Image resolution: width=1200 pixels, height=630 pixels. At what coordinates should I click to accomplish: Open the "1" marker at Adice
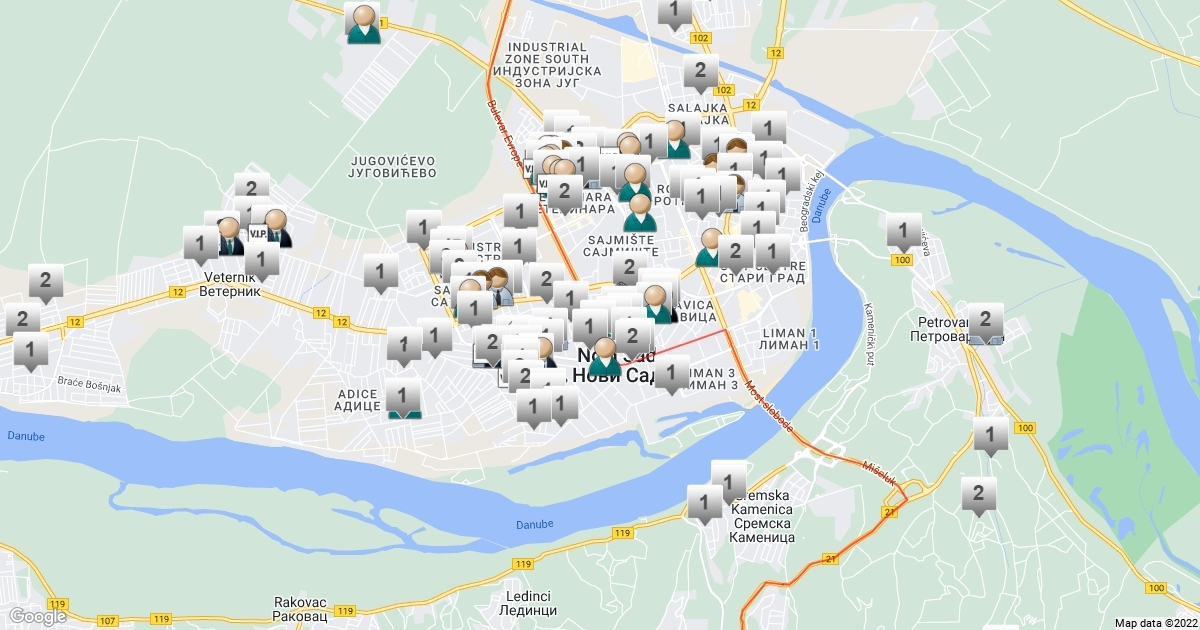pos(404,397)
